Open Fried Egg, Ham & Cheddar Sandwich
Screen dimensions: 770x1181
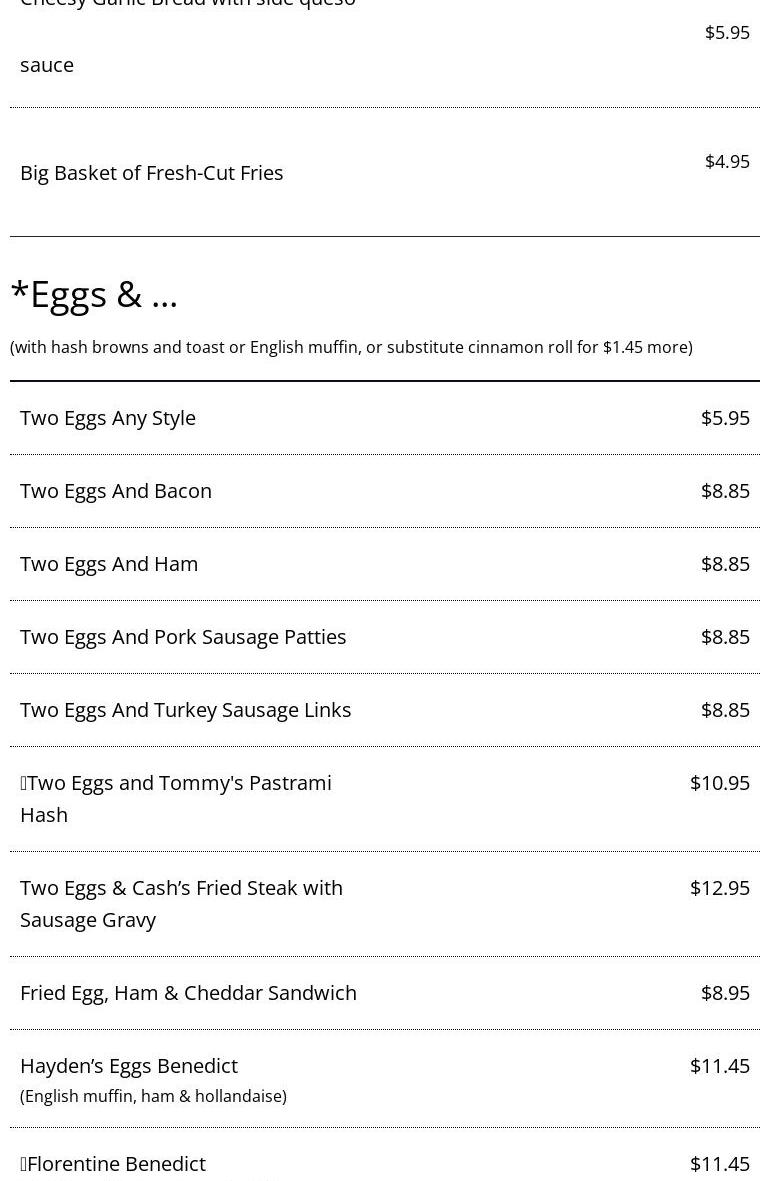click(x=188, y=993)
